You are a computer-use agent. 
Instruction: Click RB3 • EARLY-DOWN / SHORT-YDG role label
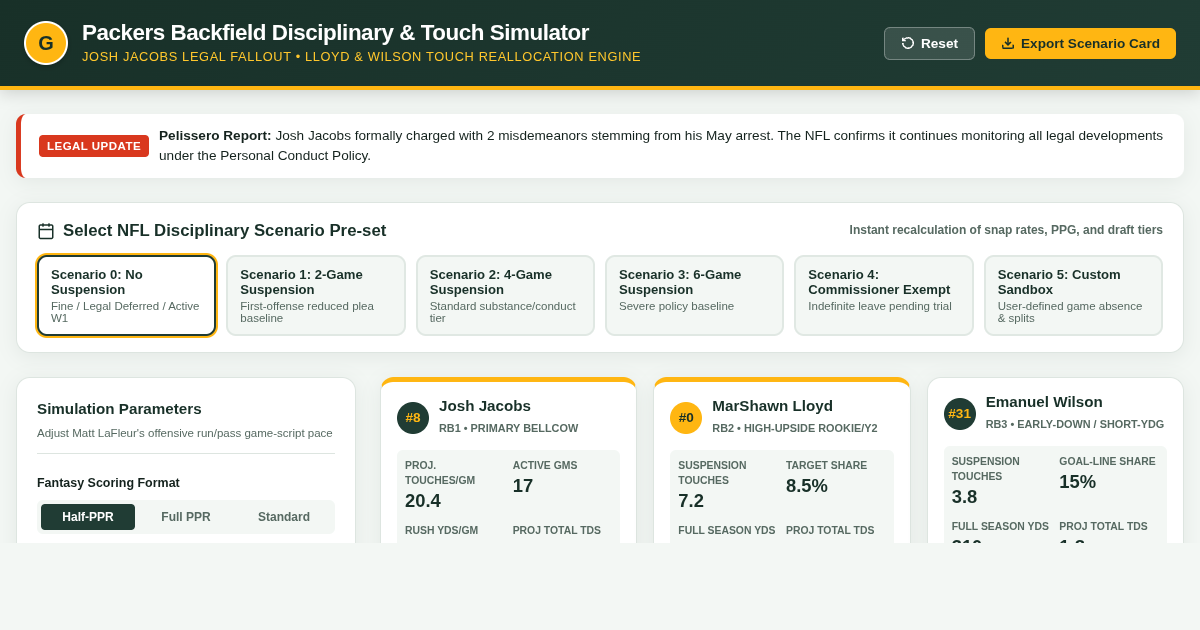[x=1075, y=424]
